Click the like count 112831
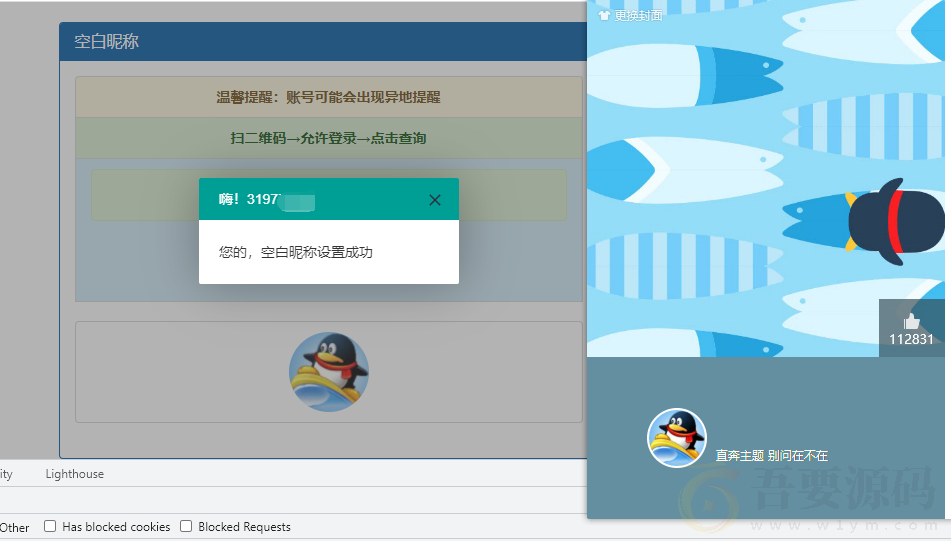The image size is (951, 541). tap(911, 339)
